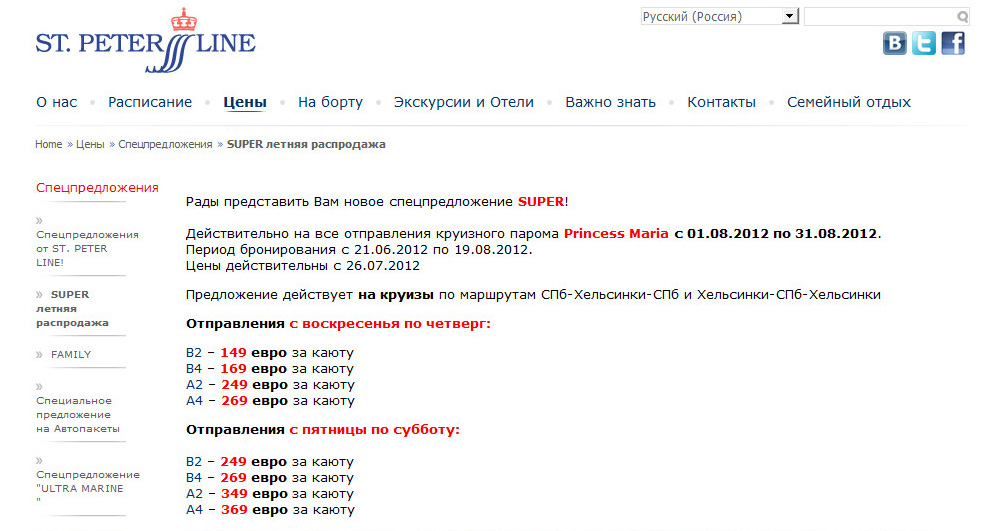990x531 pixels.
Task: Open the Twitter social icon
Action: [923, 43]
